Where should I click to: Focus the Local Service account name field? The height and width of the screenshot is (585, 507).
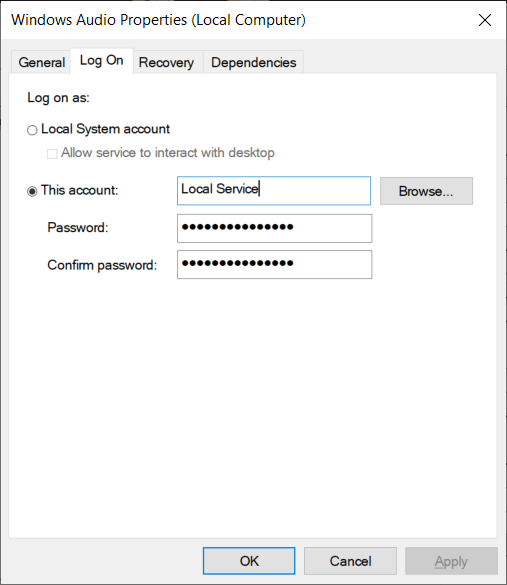pos(274,191)
